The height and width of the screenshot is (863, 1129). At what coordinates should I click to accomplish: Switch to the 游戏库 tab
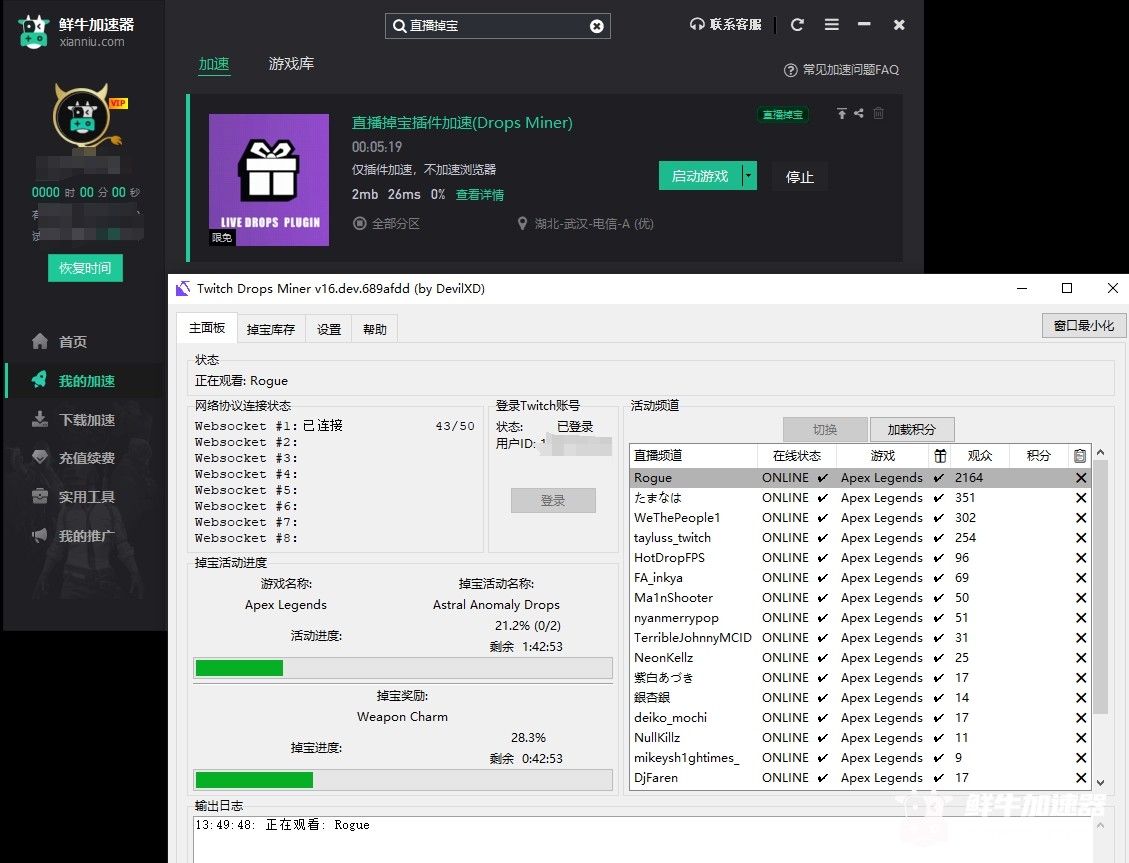point(291,64)
